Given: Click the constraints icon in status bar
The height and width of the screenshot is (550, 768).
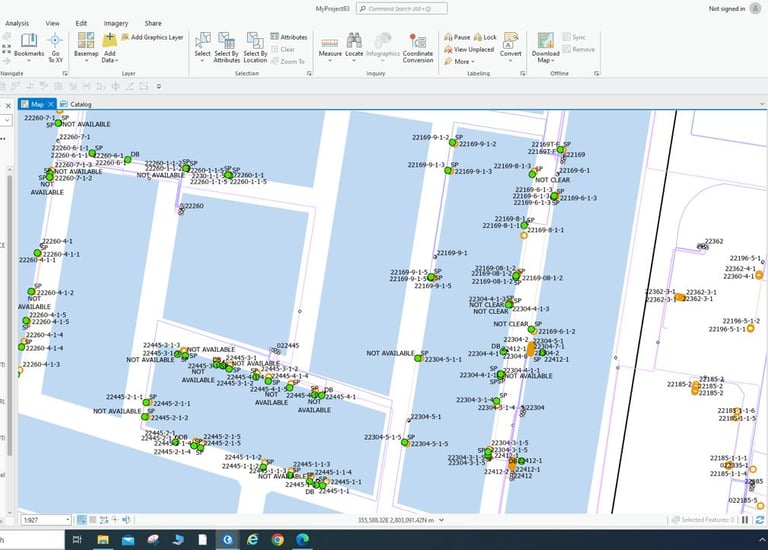Looking at the screenshot, I should coord(104,520).
